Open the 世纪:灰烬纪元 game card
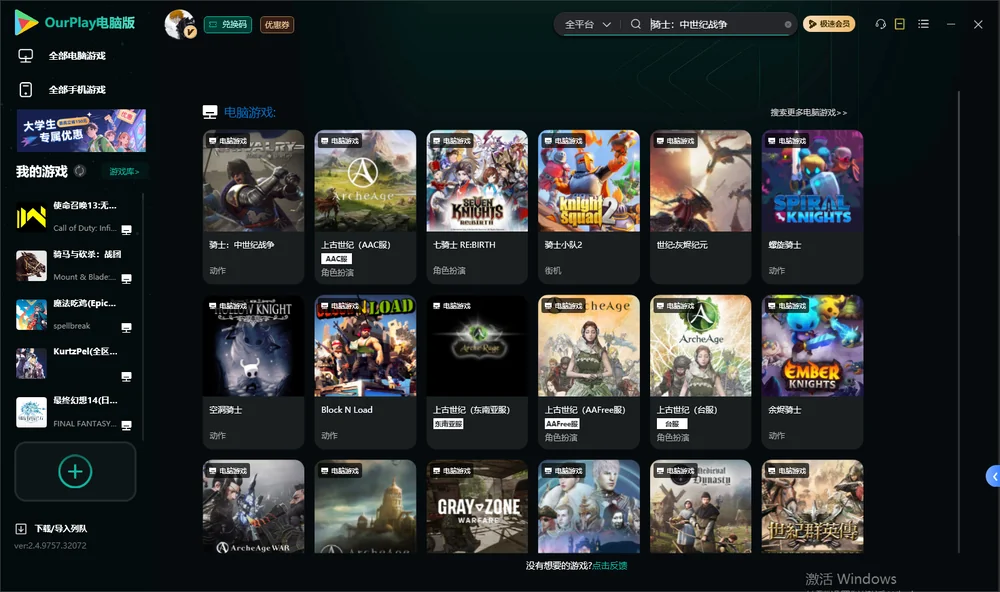 (700, 207)
